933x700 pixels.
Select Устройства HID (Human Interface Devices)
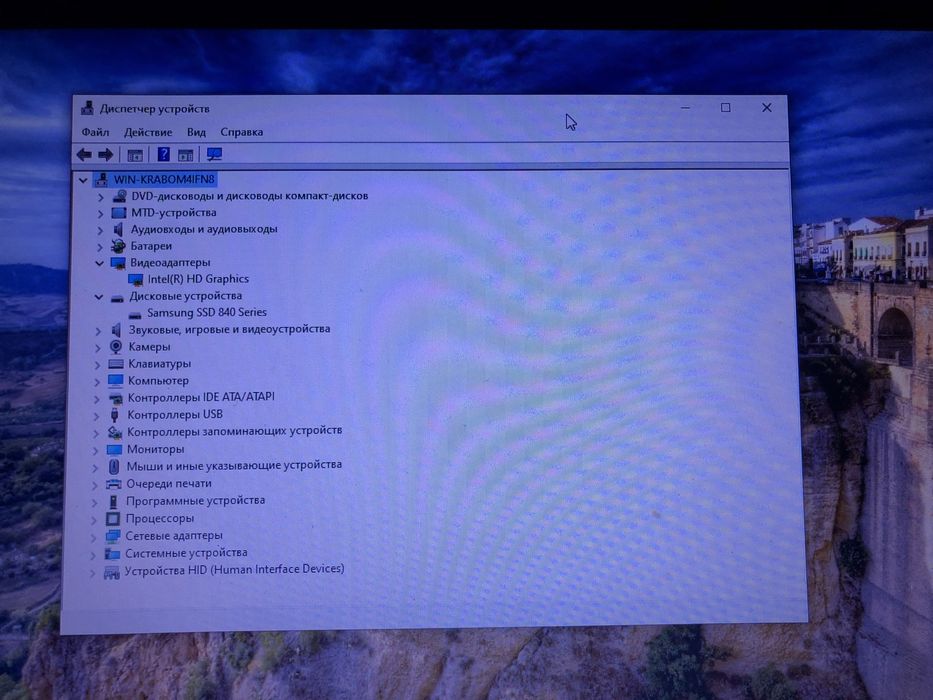(234, 570)
